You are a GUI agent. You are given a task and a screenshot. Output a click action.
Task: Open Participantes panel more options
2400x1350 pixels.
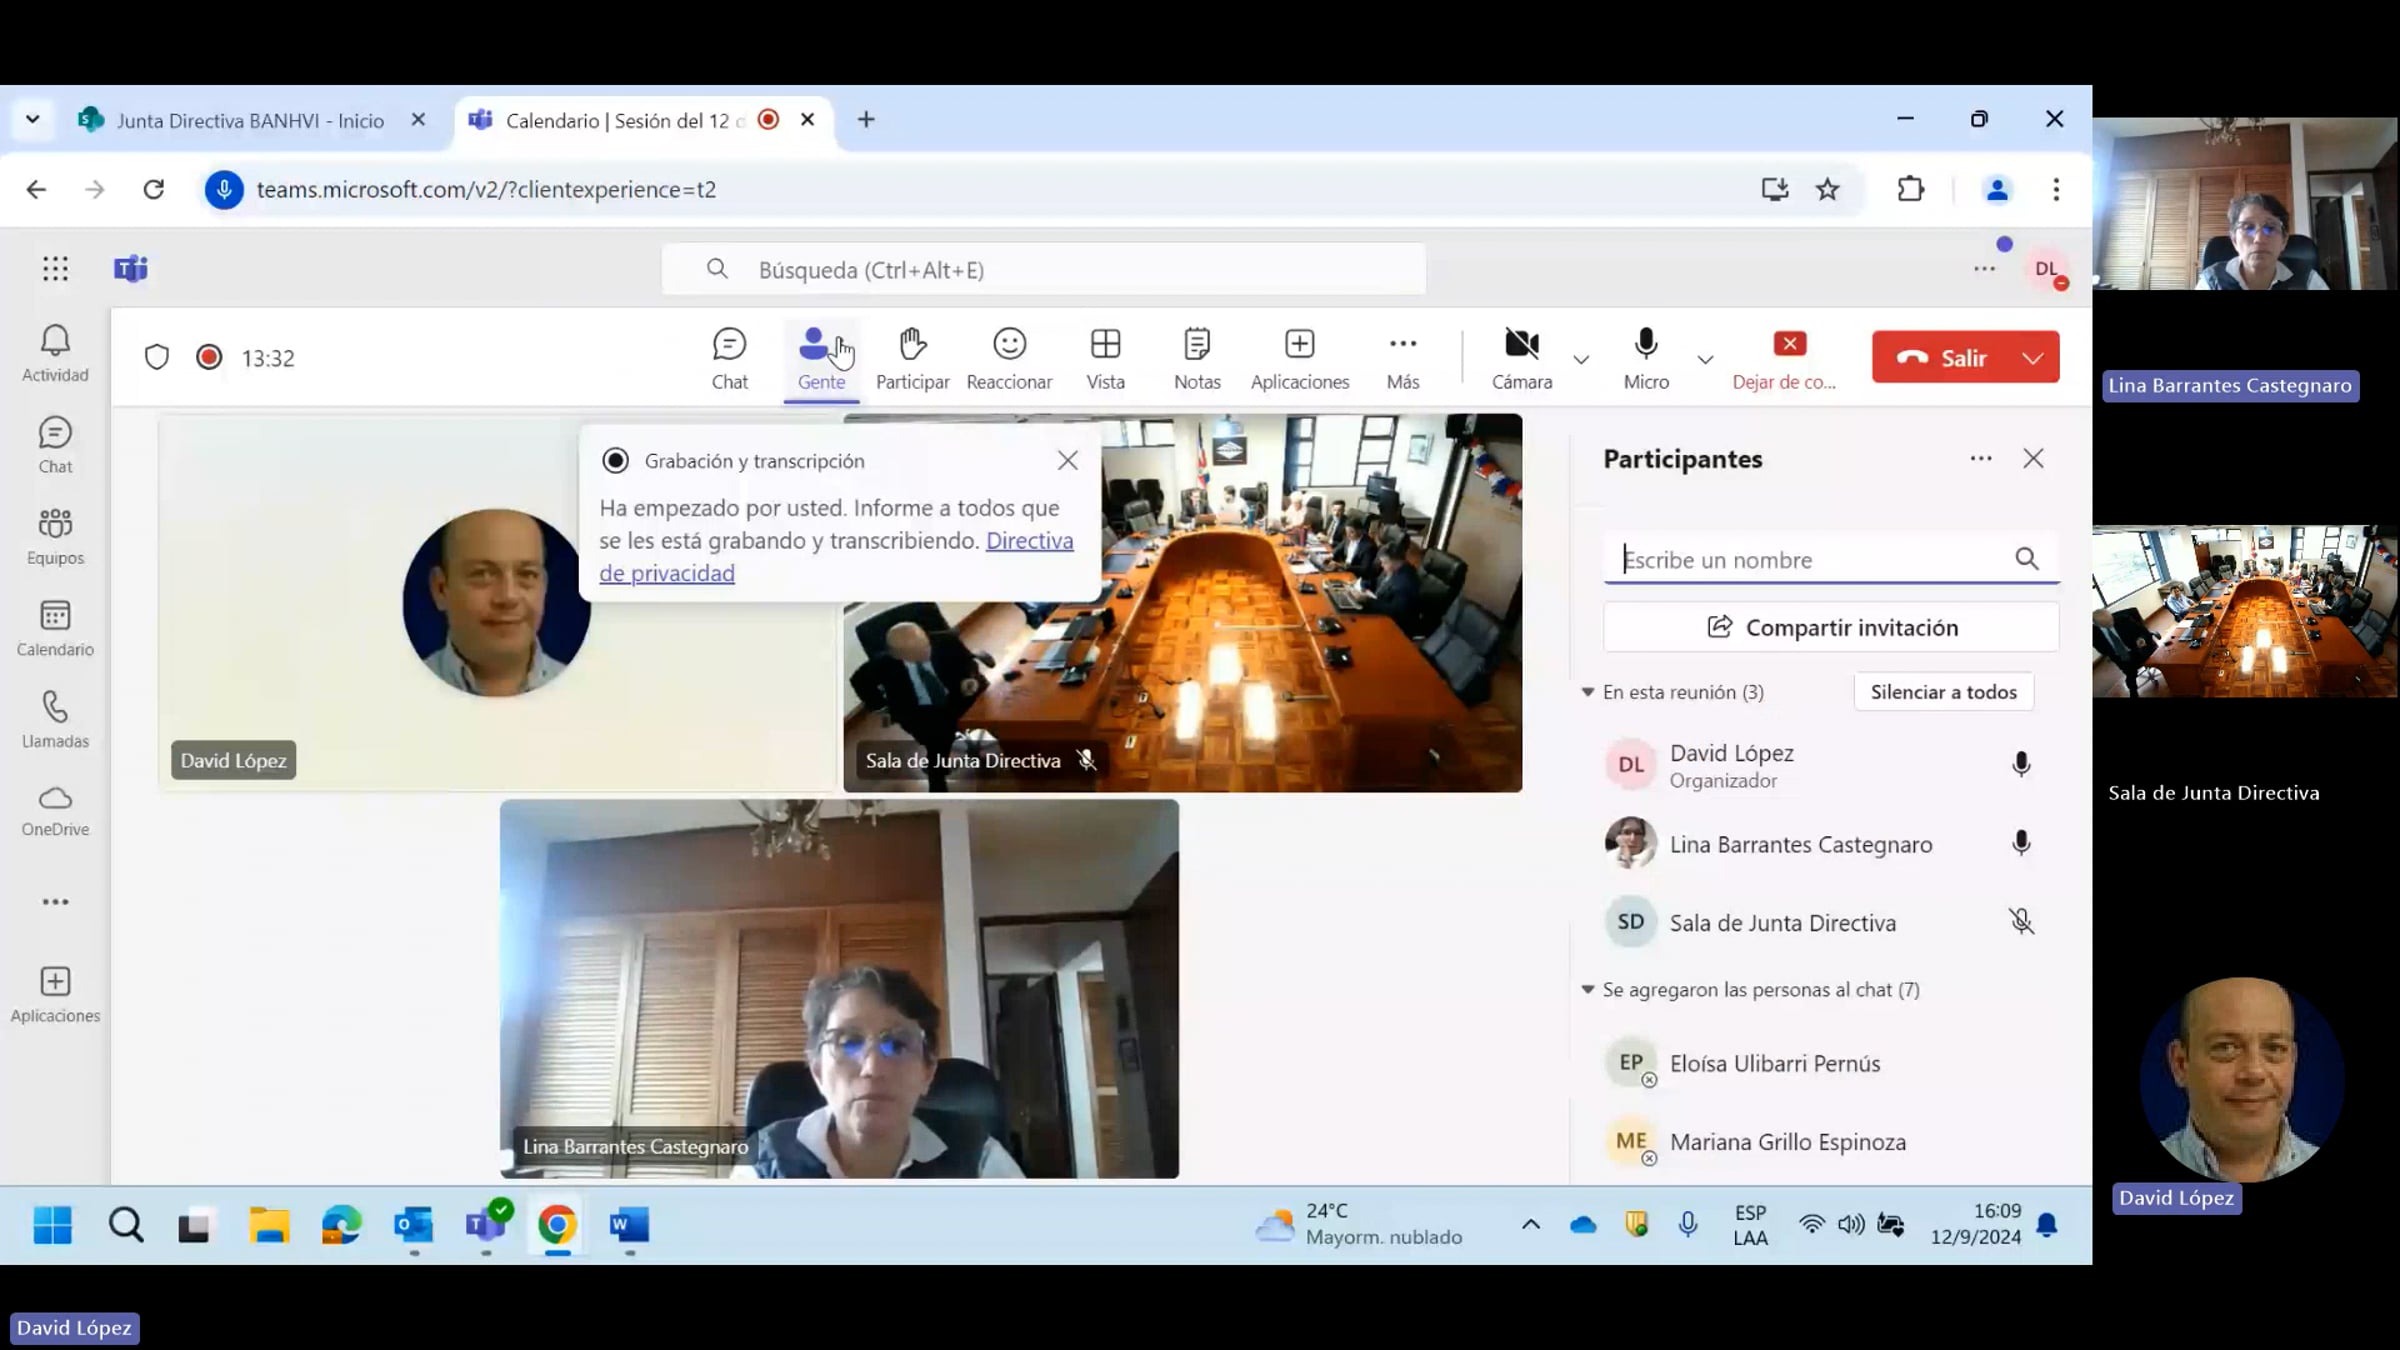(1981, 459)
